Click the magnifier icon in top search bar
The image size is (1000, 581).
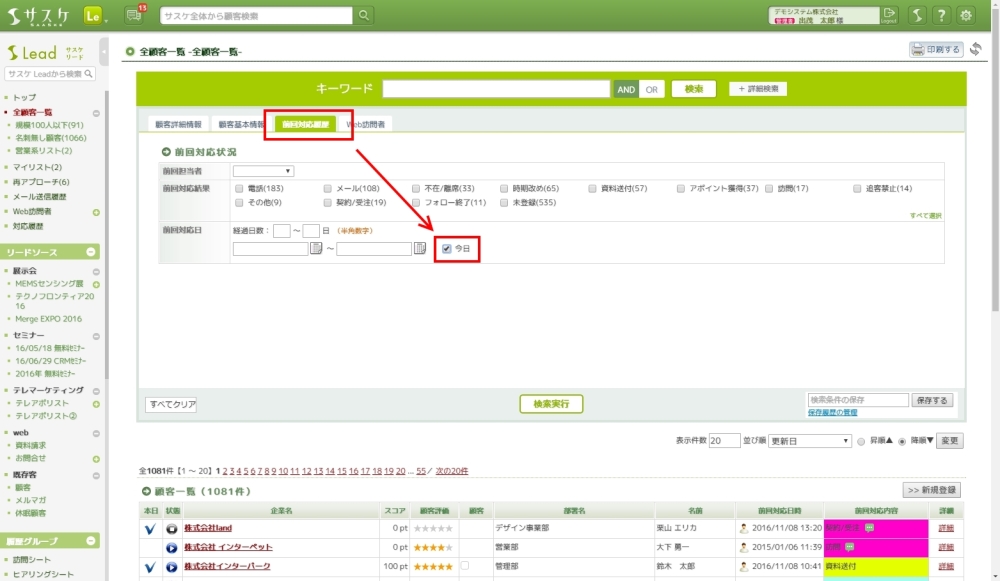coord(365,15)
